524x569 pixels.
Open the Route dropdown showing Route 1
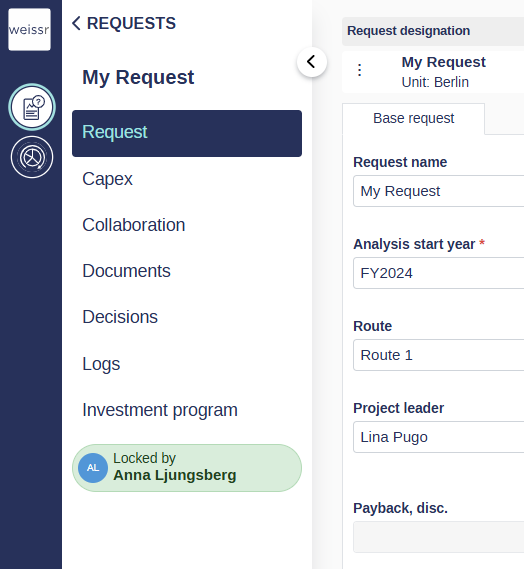tap(439, 355)
